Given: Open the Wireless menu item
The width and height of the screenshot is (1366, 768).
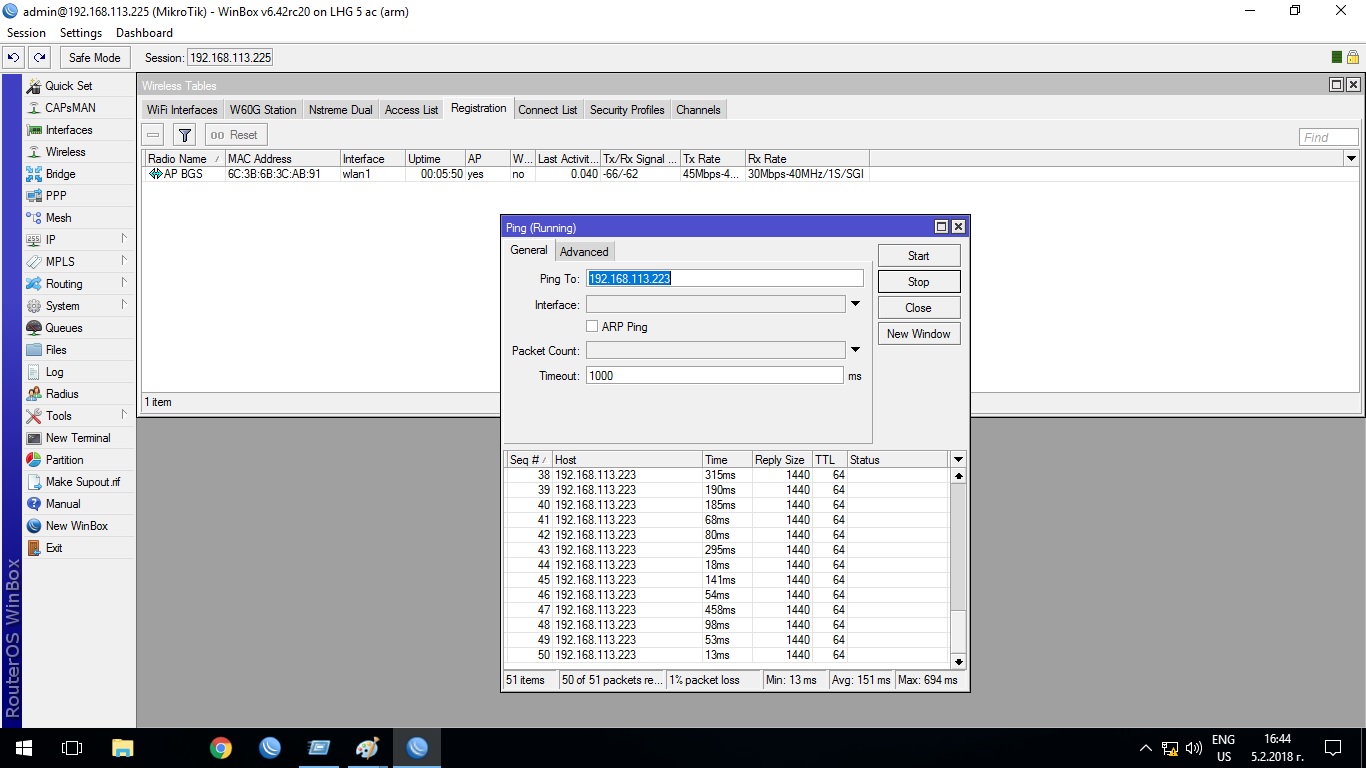Looking at the screenshot, I should click(65, 152).
